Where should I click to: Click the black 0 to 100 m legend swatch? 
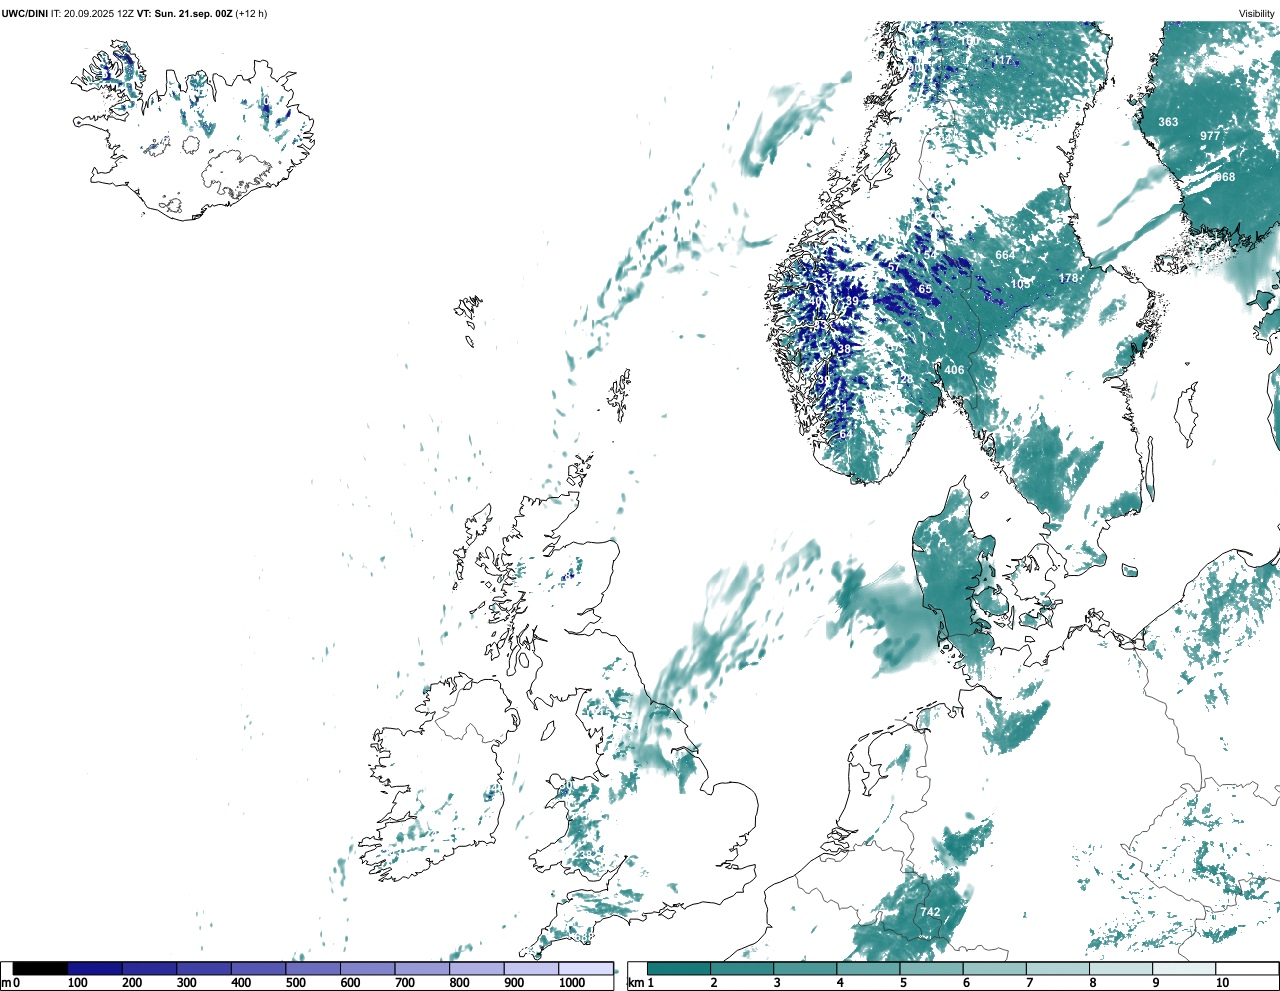41,968
